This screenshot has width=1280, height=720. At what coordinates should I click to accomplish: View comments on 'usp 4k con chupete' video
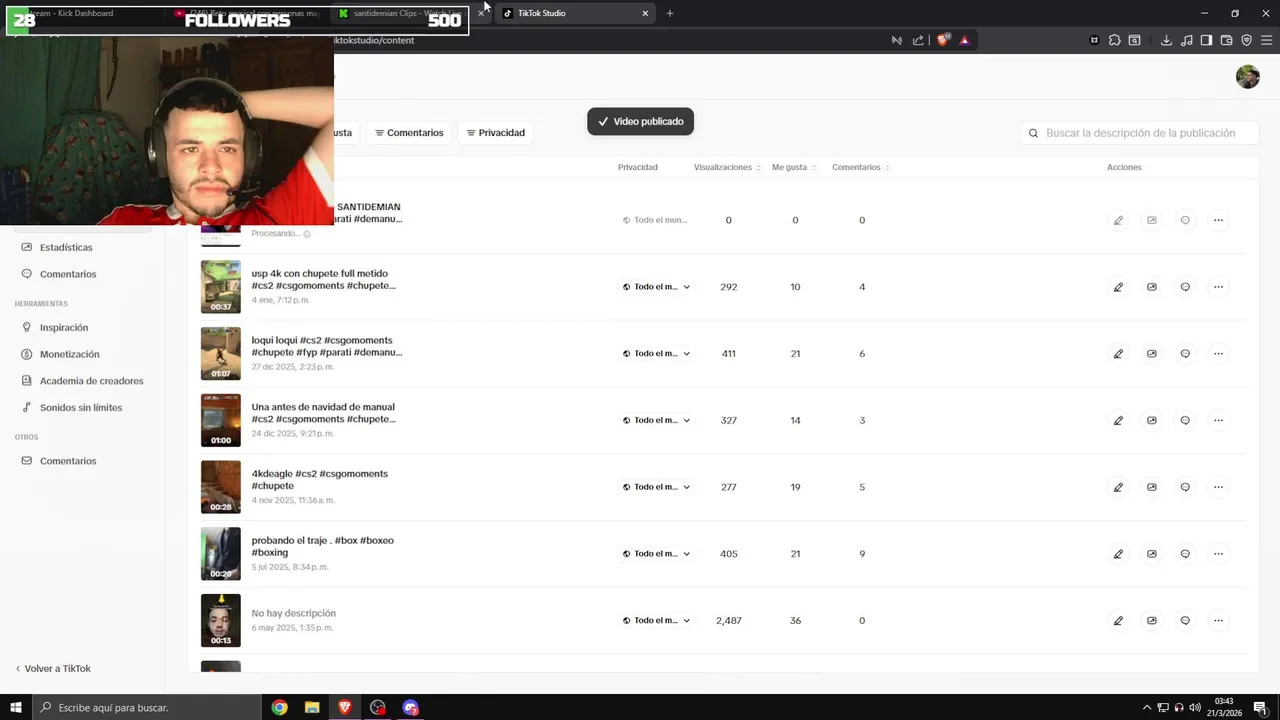click(1185, 287)
